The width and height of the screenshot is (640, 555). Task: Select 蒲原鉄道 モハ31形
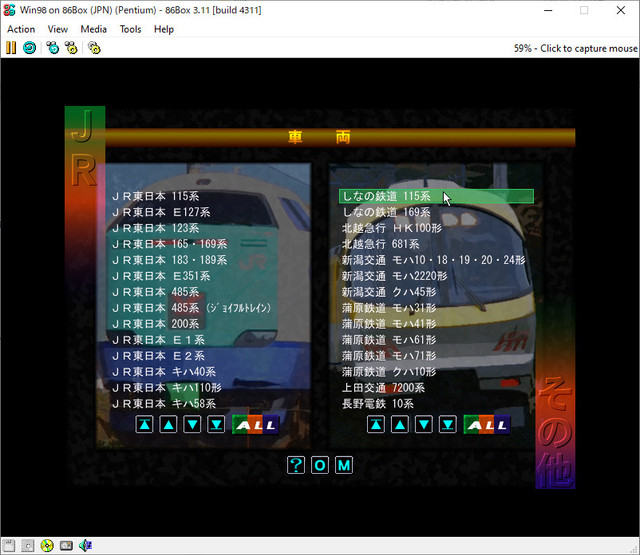(389, 308)
